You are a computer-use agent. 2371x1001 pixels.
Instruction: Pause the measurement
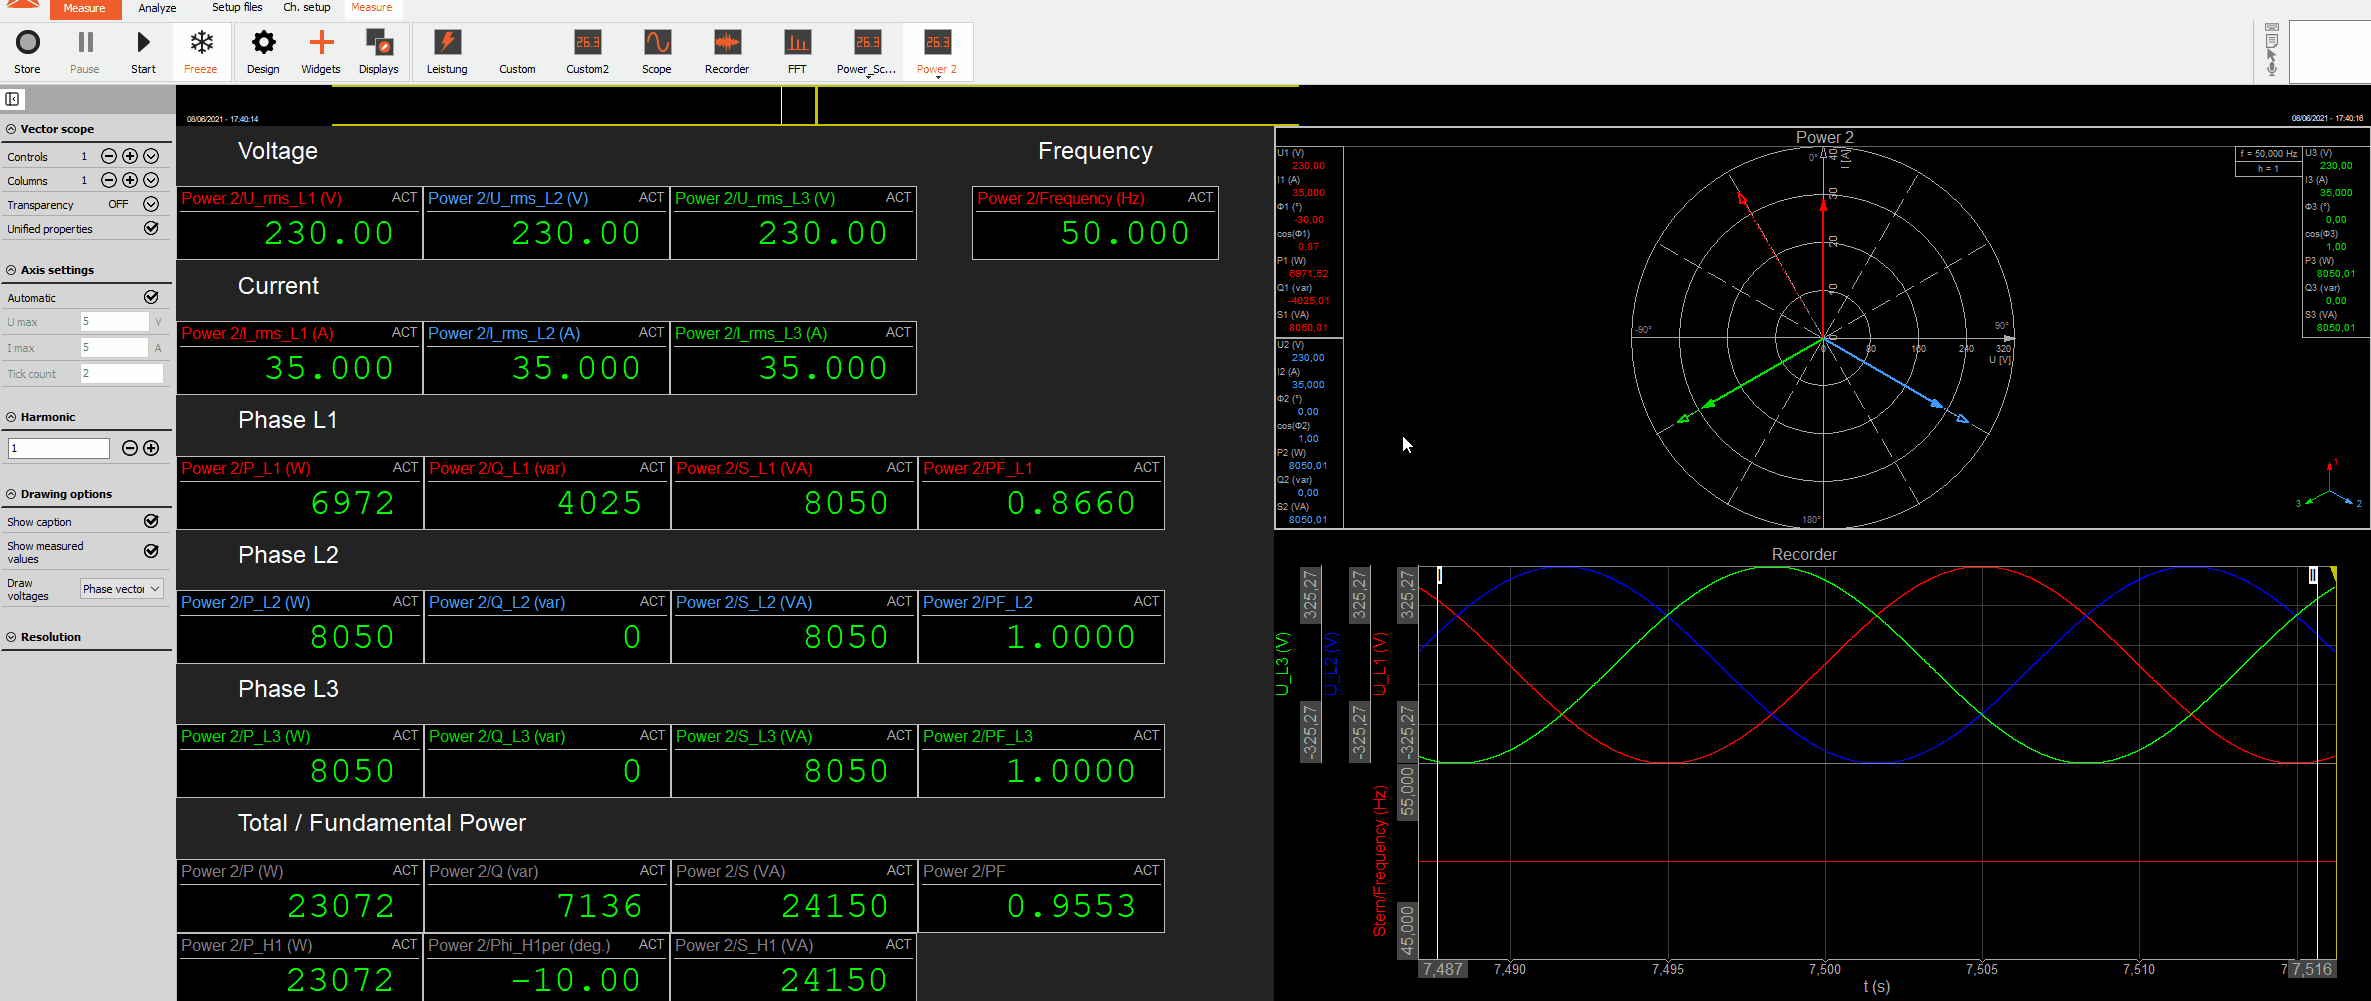tap(85, 51)
